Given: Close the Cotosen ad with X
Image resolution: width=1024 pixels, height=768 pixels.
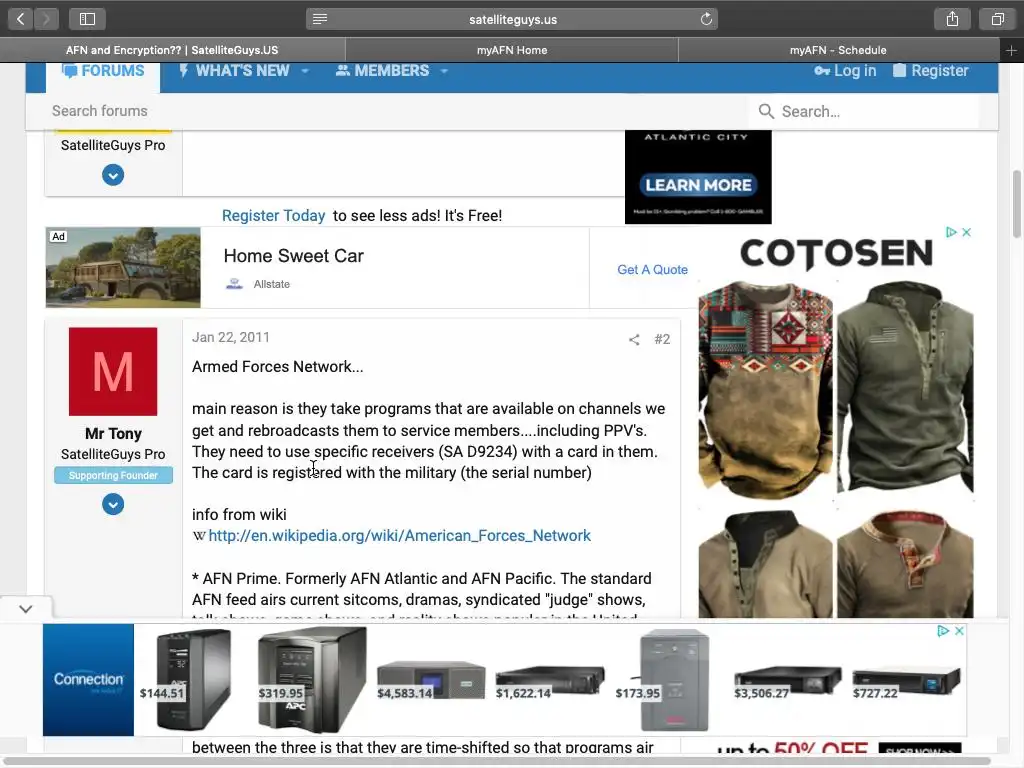Looking at the screenshot, I should click(x=967, y=232).
